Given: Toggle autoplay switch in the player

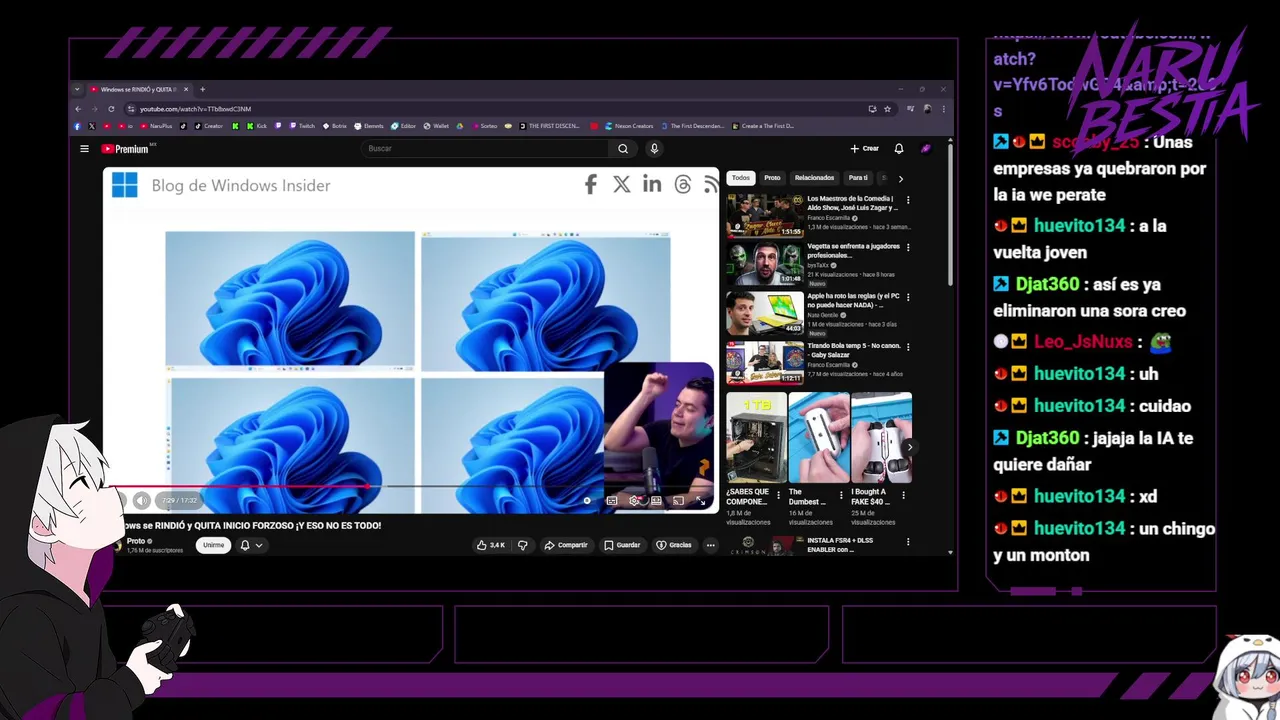Looking at the screenshot, I should 587,500.
